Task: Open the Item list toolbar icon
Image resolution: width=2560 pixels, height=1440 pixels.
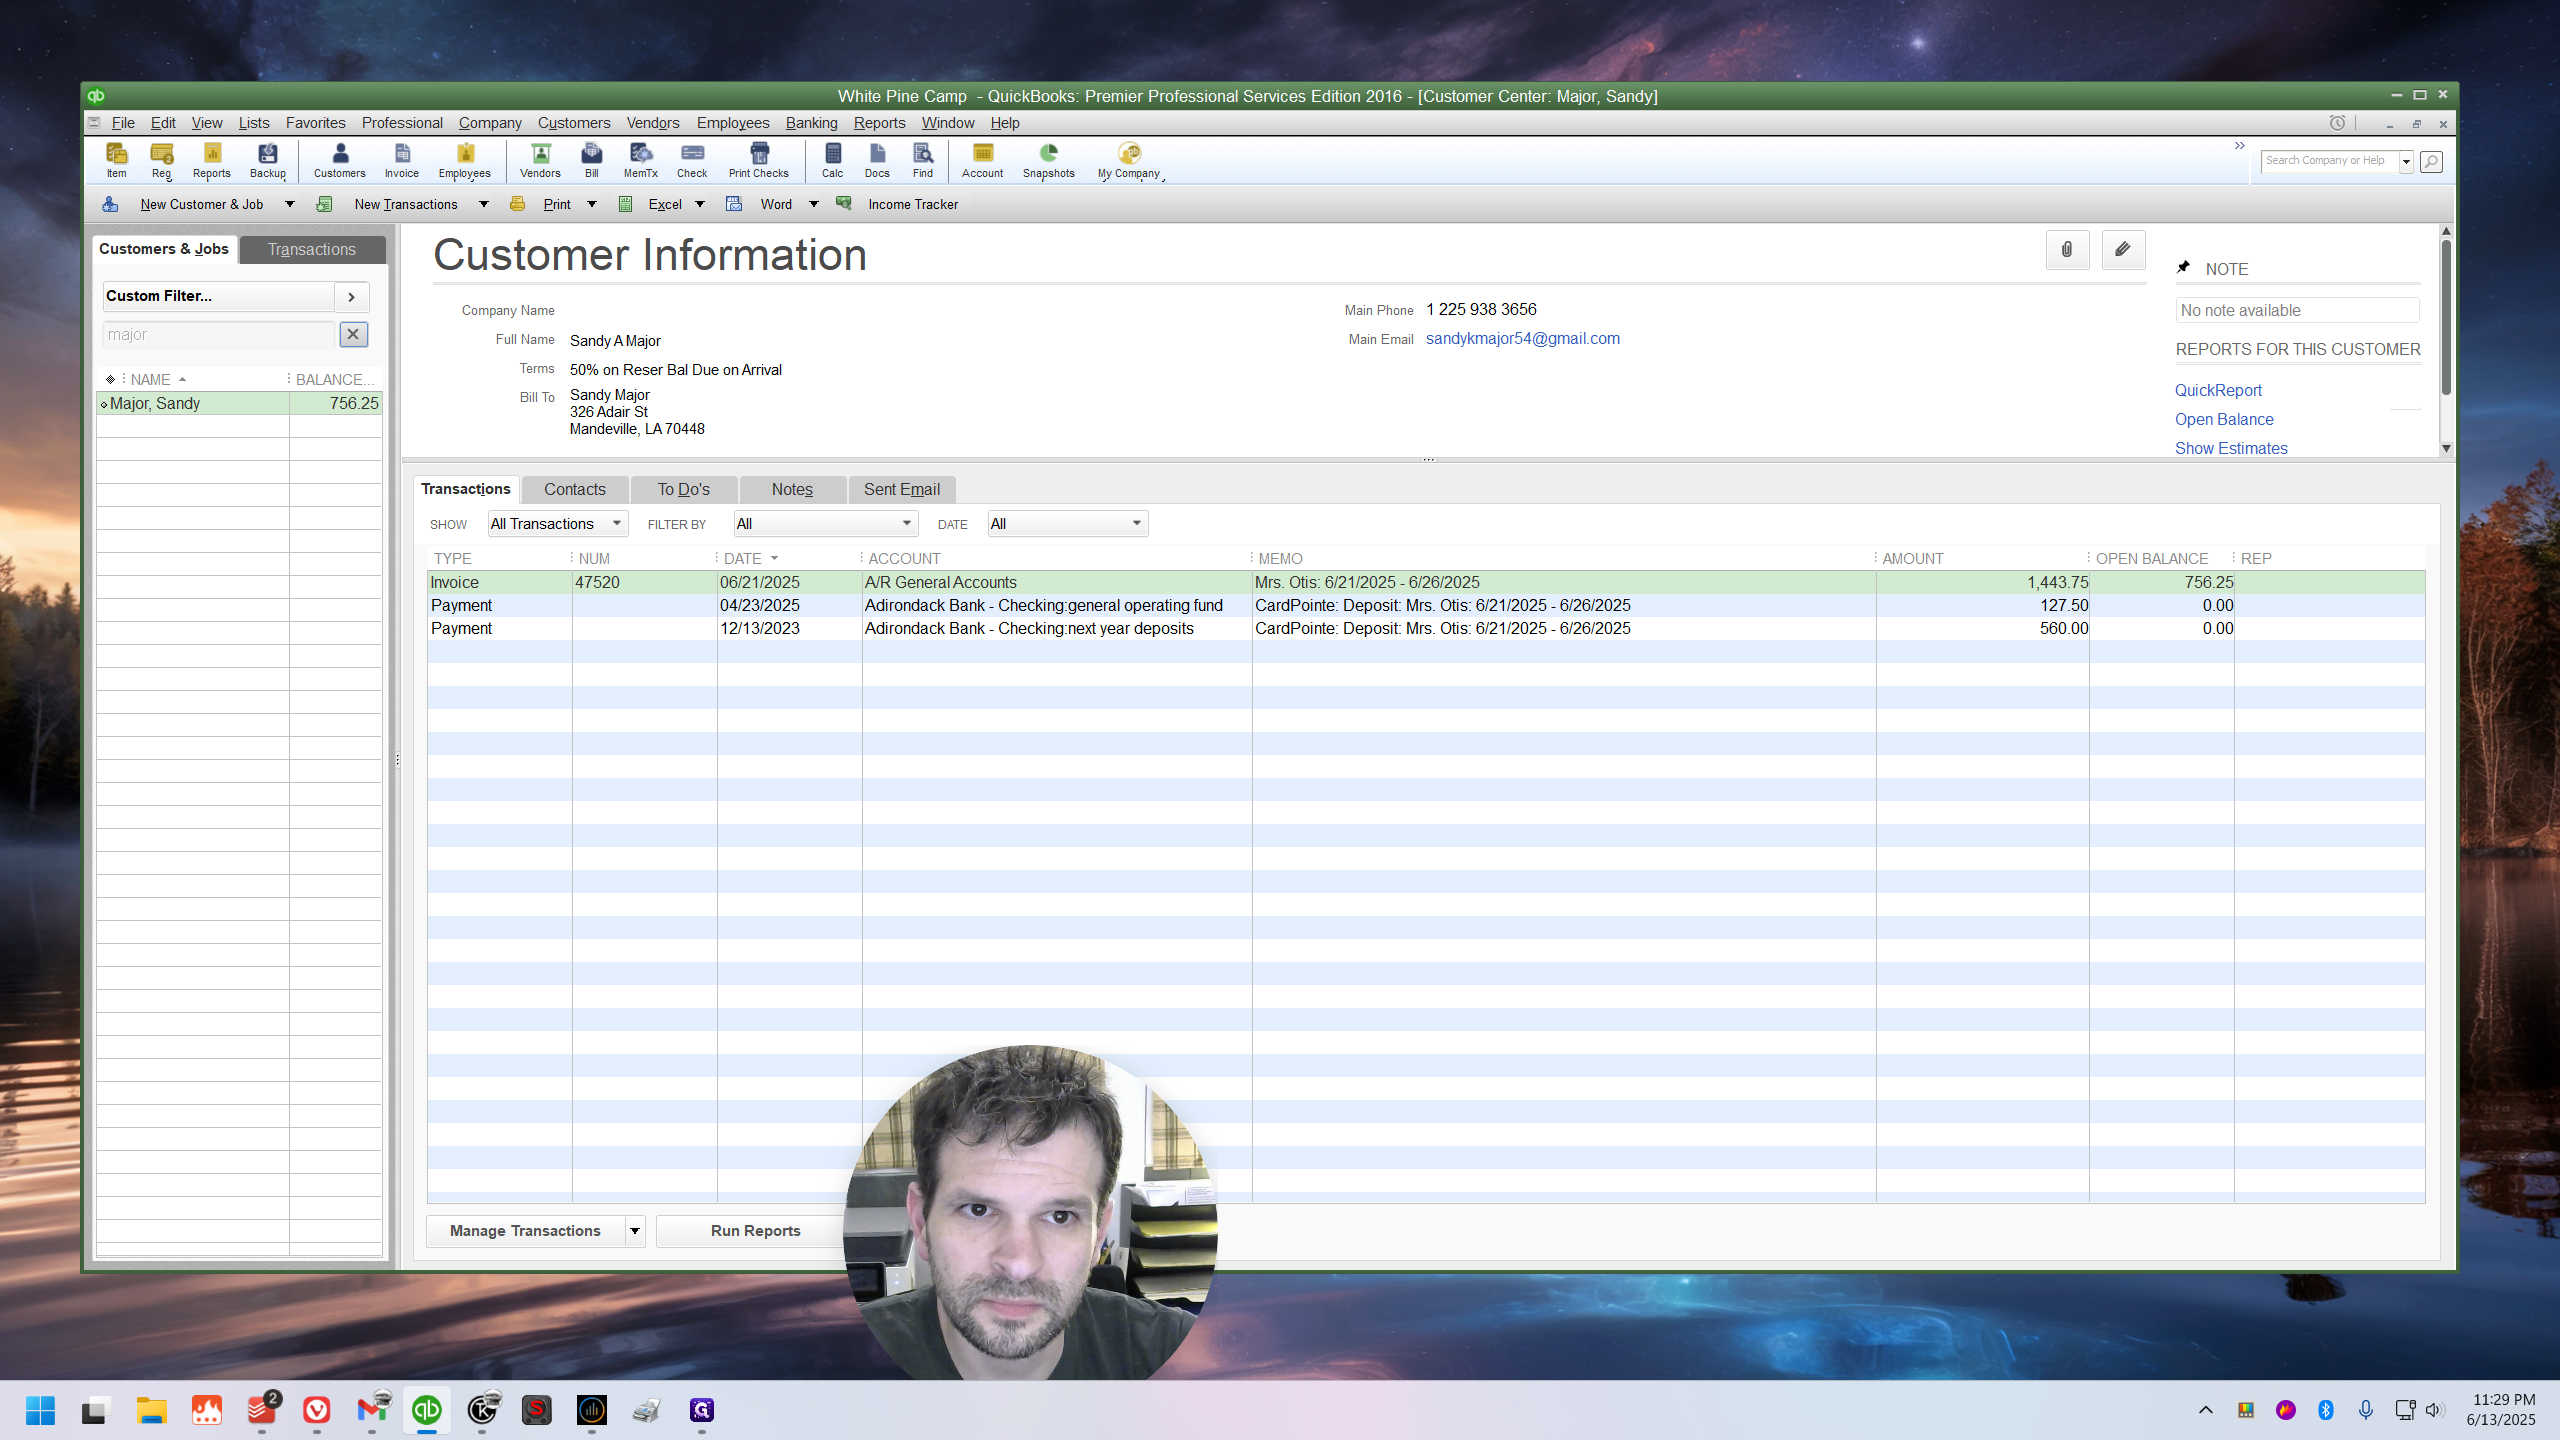Action: coord(117,160)
